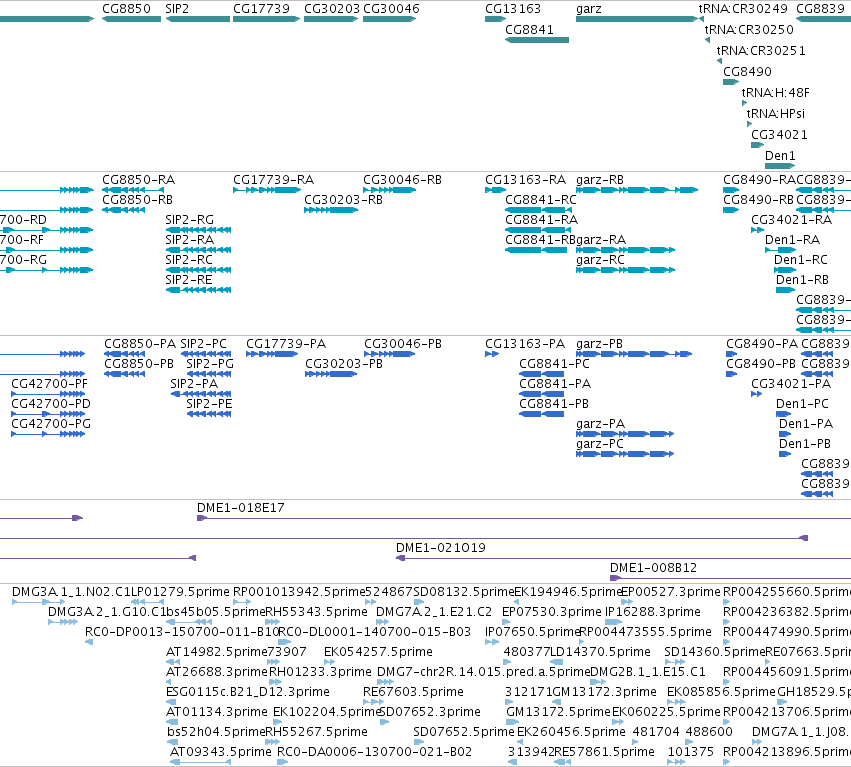Click the CG34021-PA protein label
The width and height of the screenshot is (851, 767).
click(791, 384)
